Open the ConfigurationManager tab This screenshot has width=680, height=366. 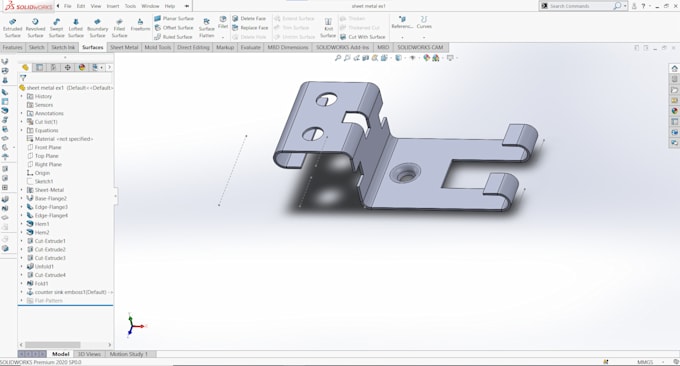click(x=53, y=67)
